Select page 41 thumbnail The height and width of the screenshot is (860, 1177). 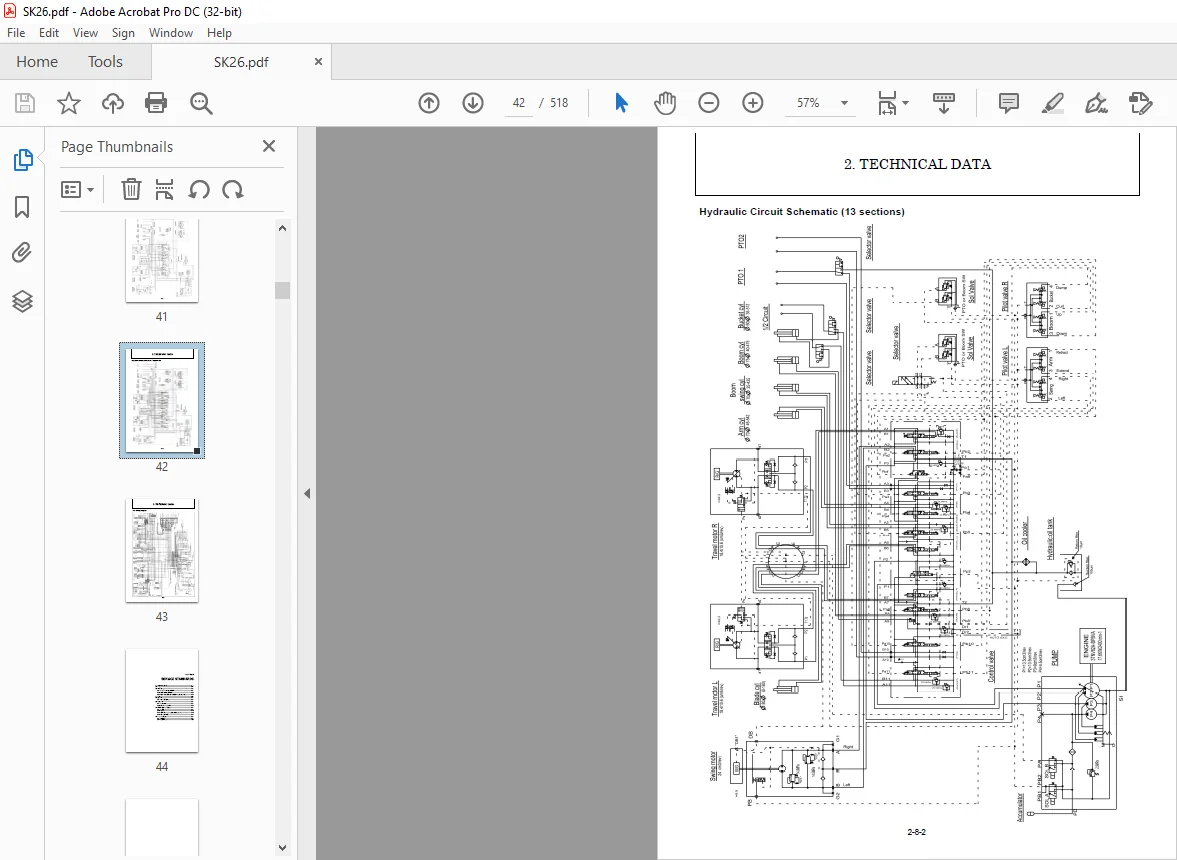(161, 261)
